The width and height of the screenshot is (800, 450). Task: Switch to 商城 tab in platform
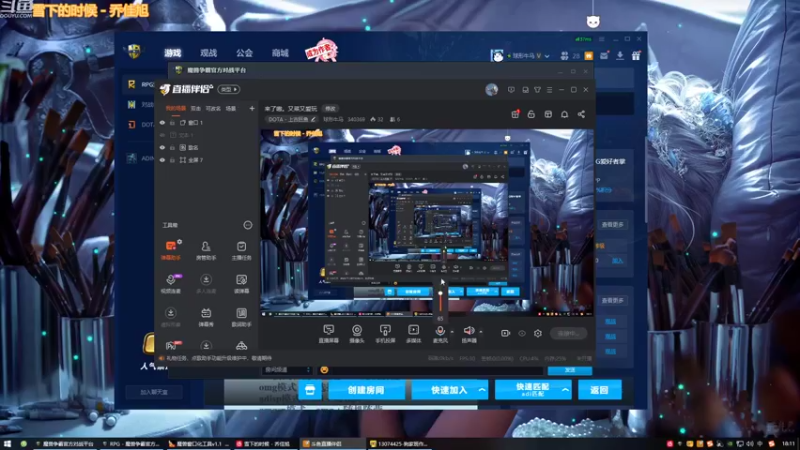[x=280, y=53]
